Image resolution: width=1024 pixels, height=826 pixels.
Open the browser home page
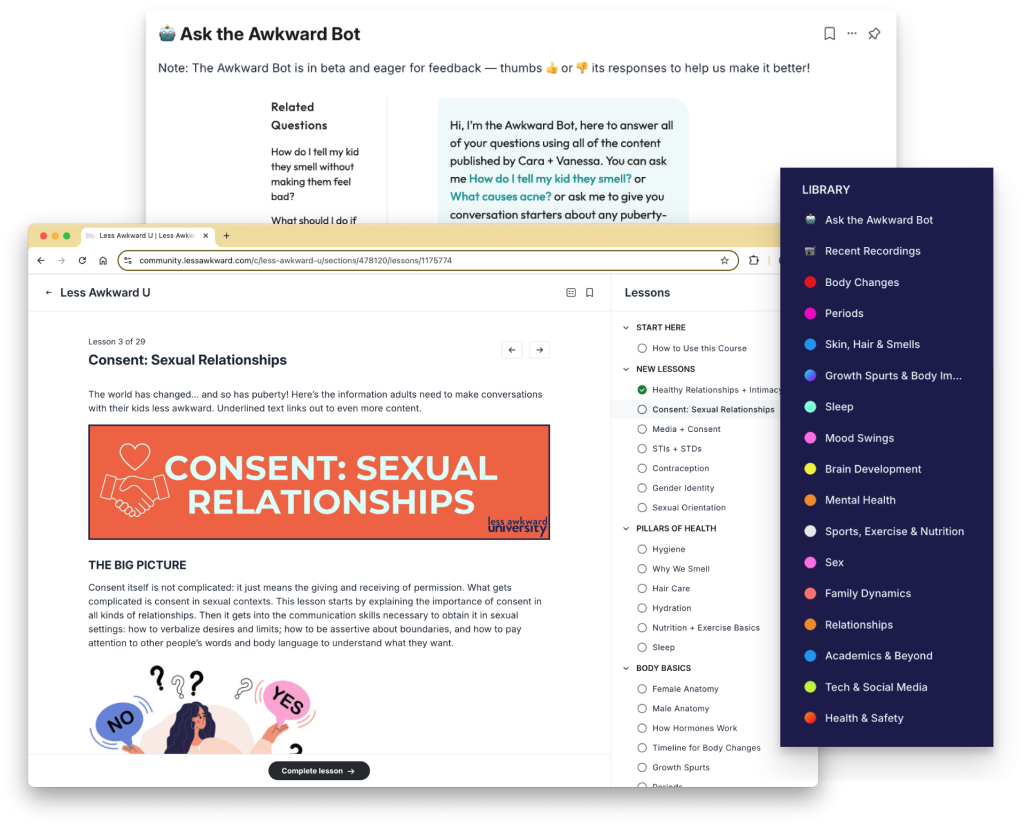pyautogui.click(x=103, y=261)
